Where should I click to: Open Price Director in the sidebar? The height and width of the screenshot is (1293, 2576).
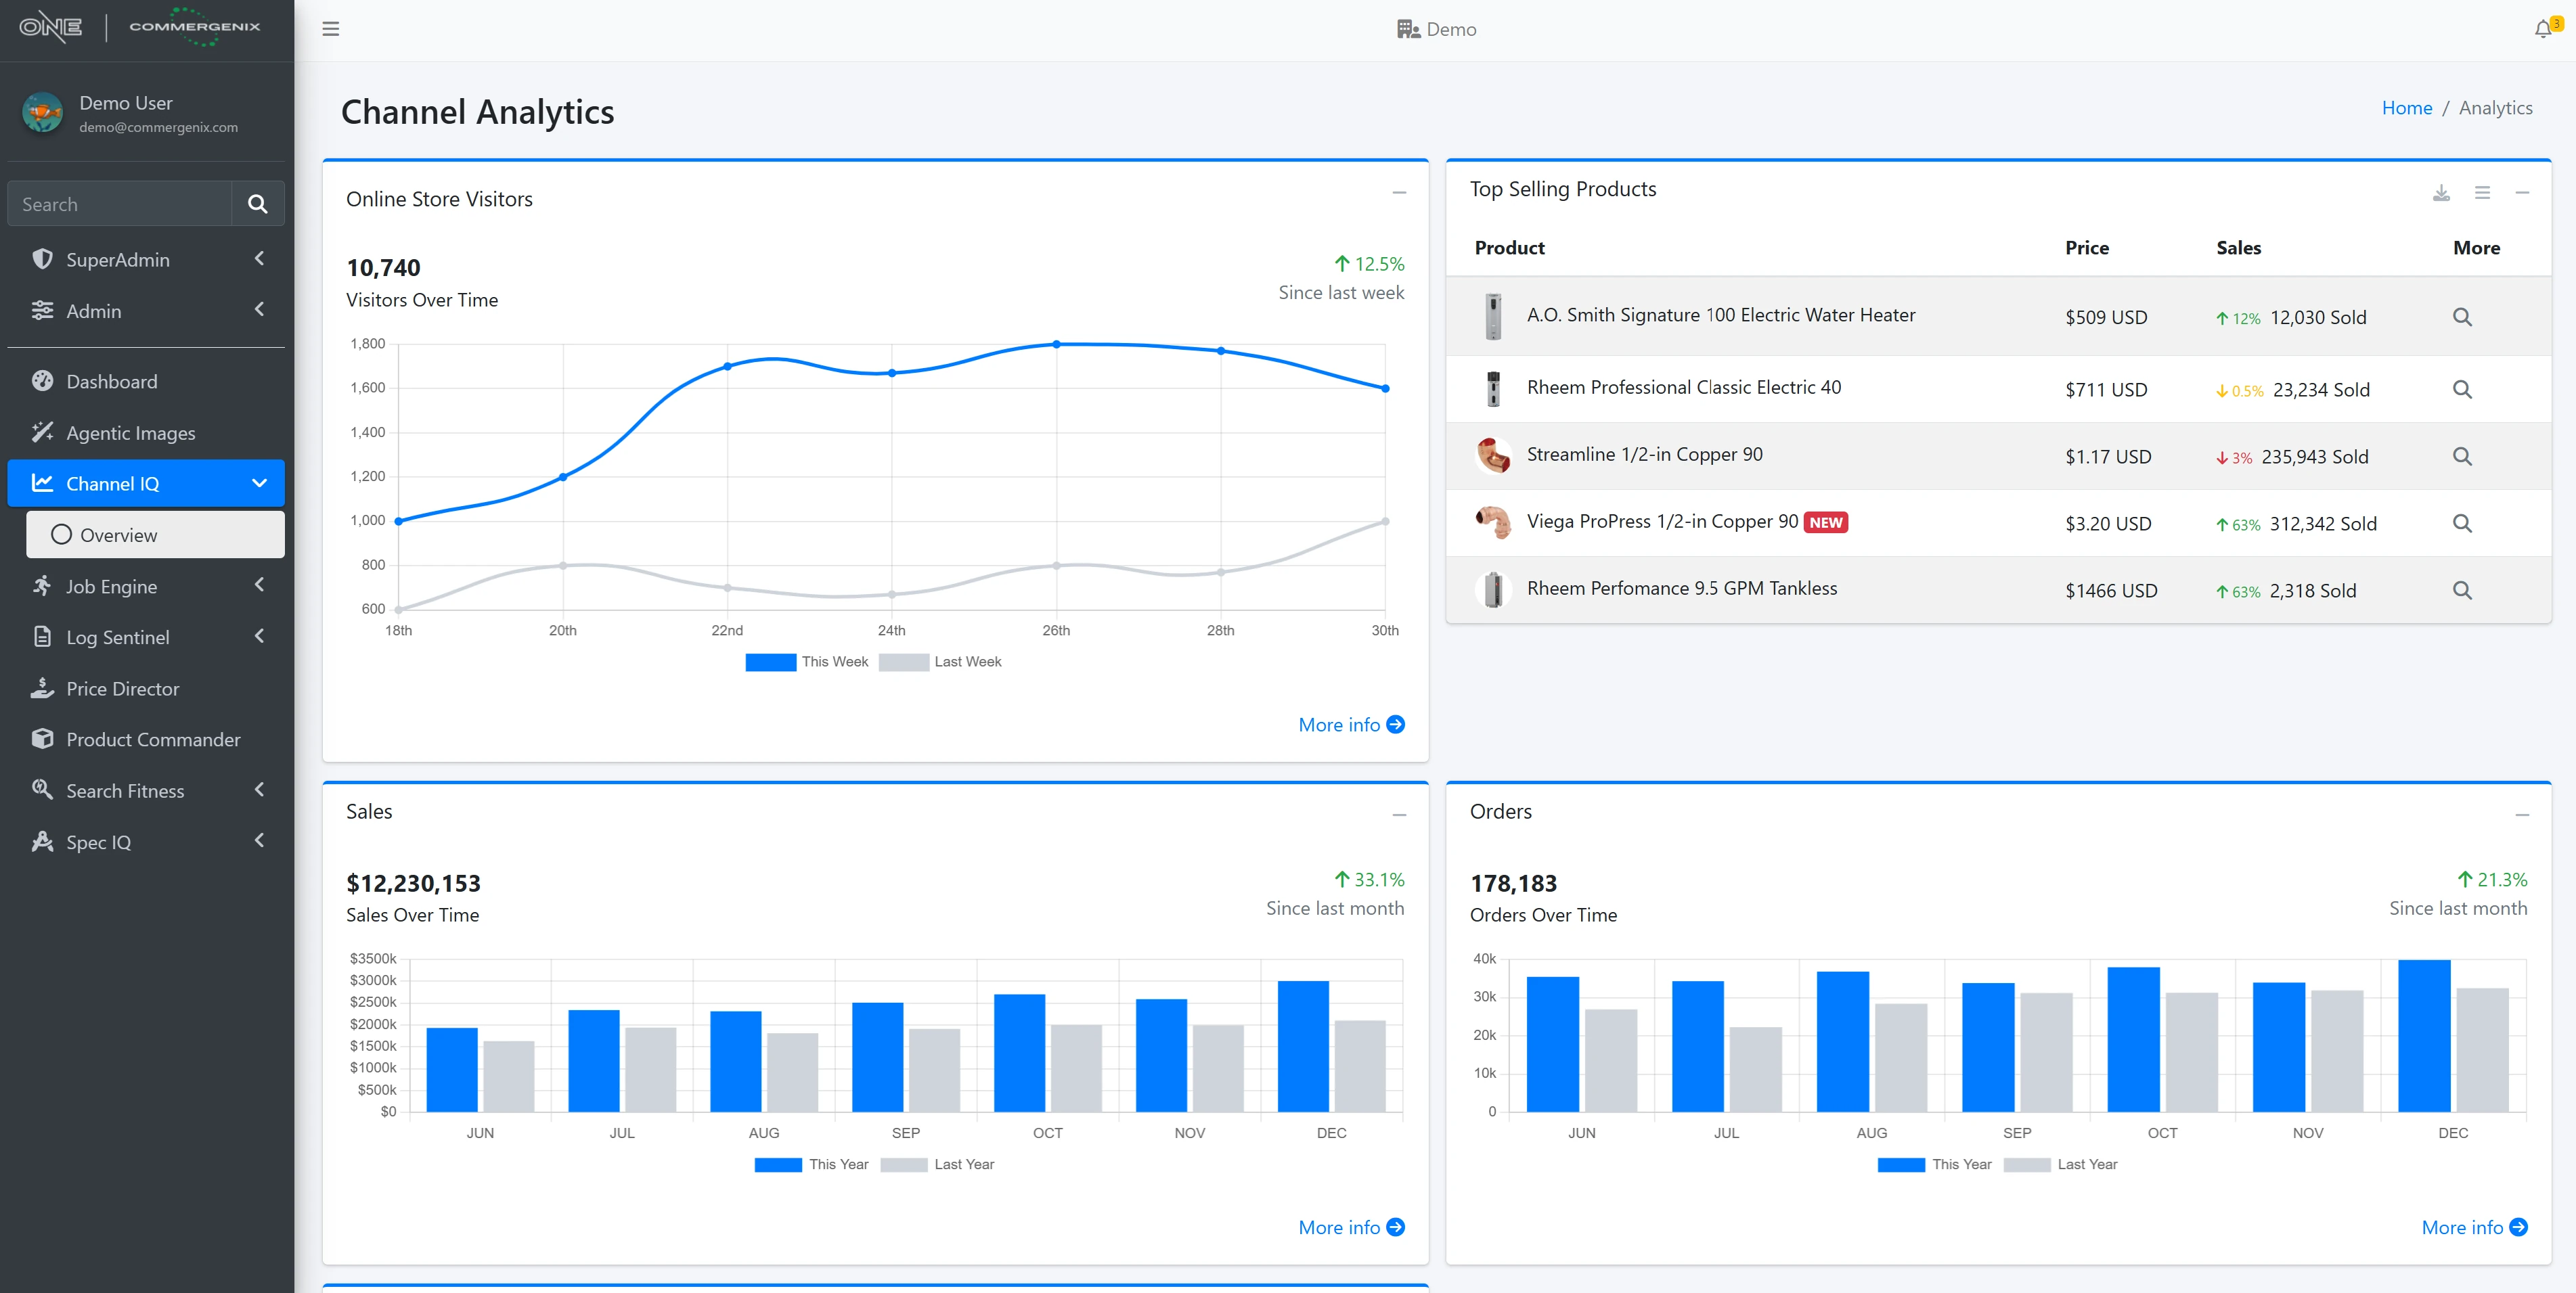click(x=146, y=688)
